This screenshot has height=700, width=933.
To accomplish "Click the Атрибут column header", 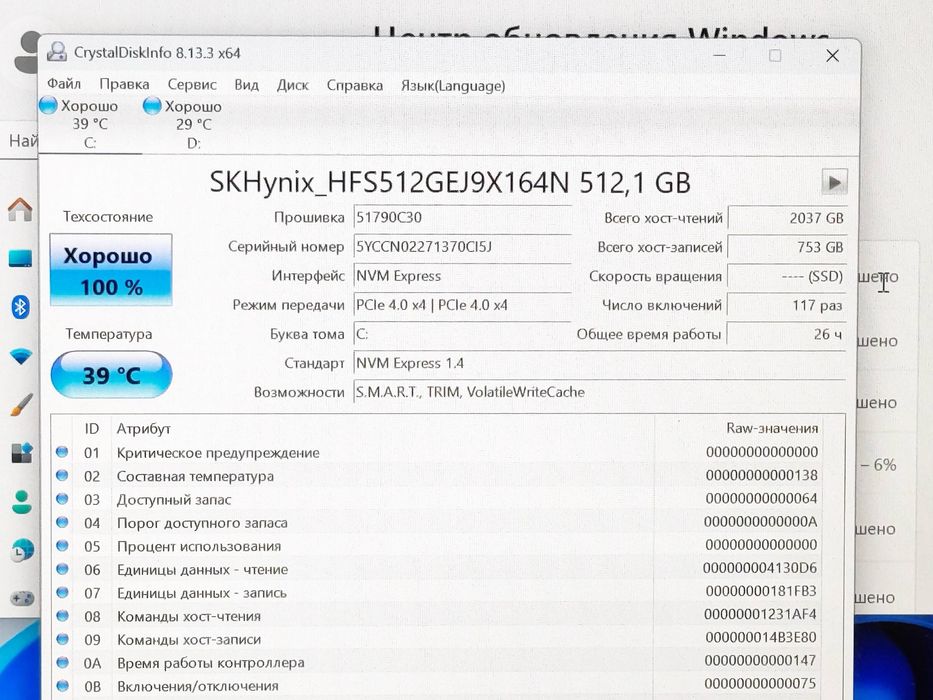I will coord(143,429).
